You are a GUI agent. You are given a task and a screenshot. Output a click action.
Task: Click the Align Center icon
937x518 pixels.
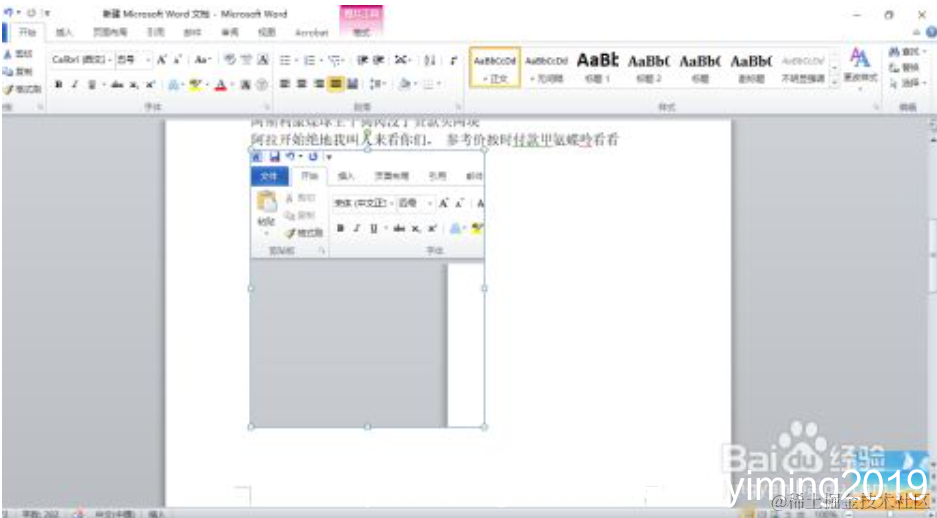pos(302,84)
